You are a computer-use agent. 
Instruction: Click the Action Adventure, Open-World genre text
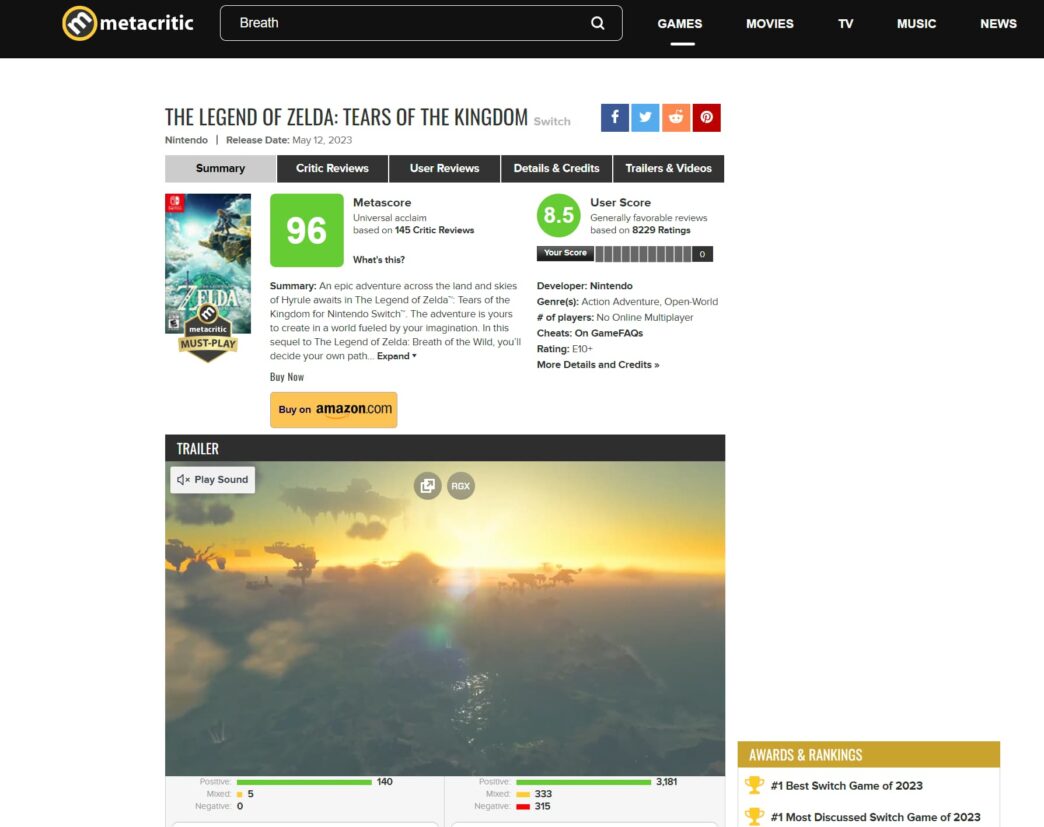tap(650, 302)
